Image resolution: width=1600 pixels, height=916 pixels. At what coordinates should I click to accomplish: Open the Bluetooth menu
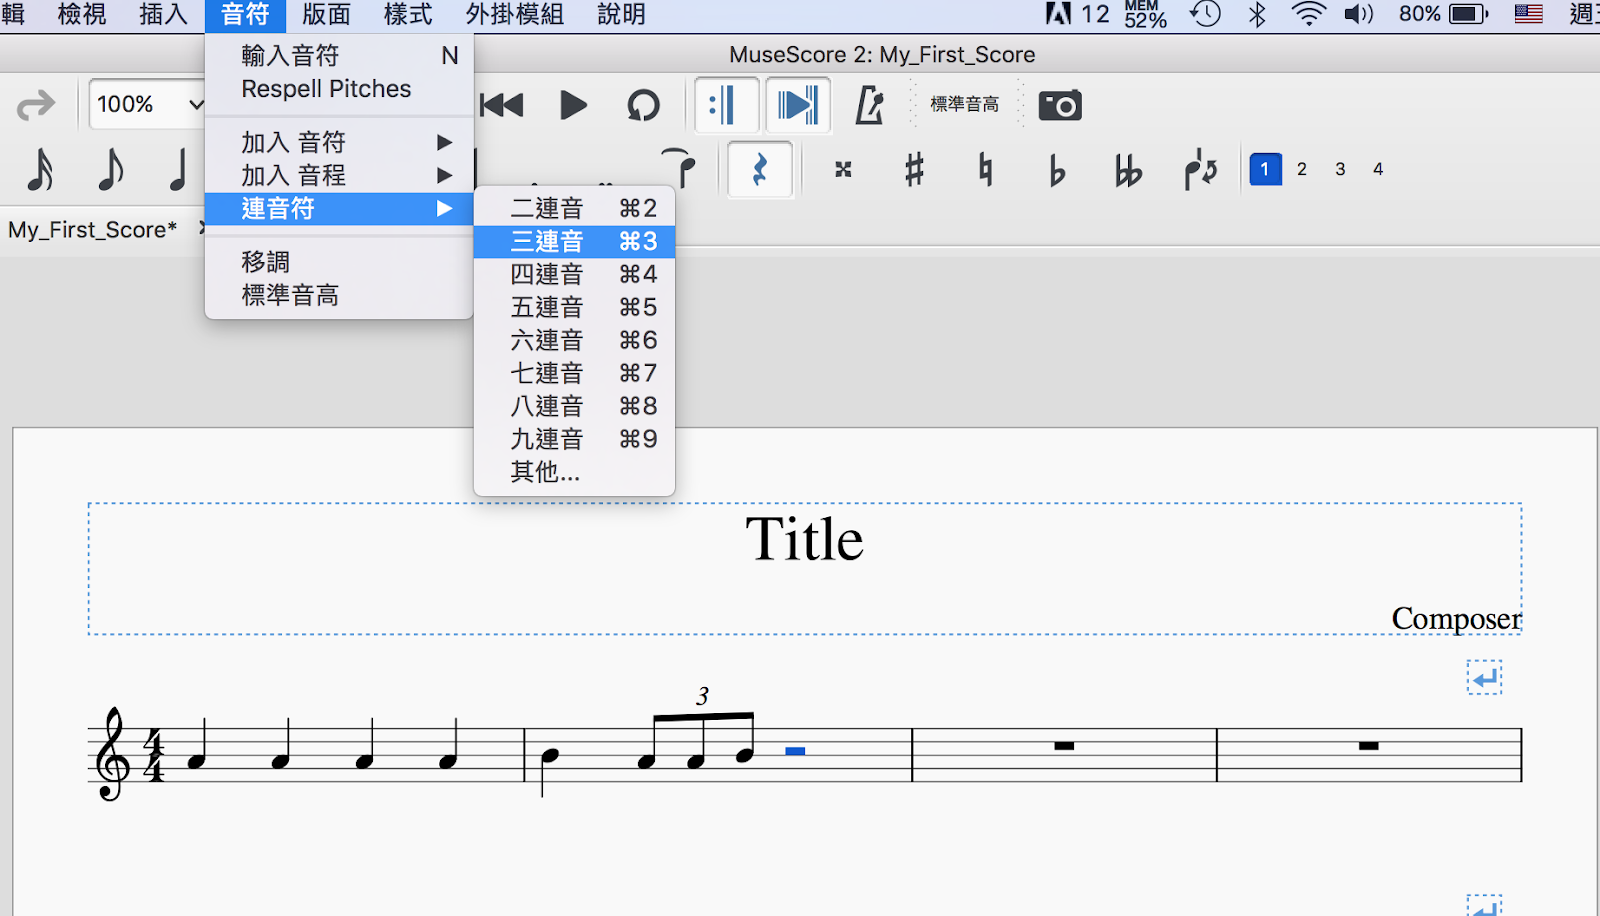click(x=1258, y=14)
